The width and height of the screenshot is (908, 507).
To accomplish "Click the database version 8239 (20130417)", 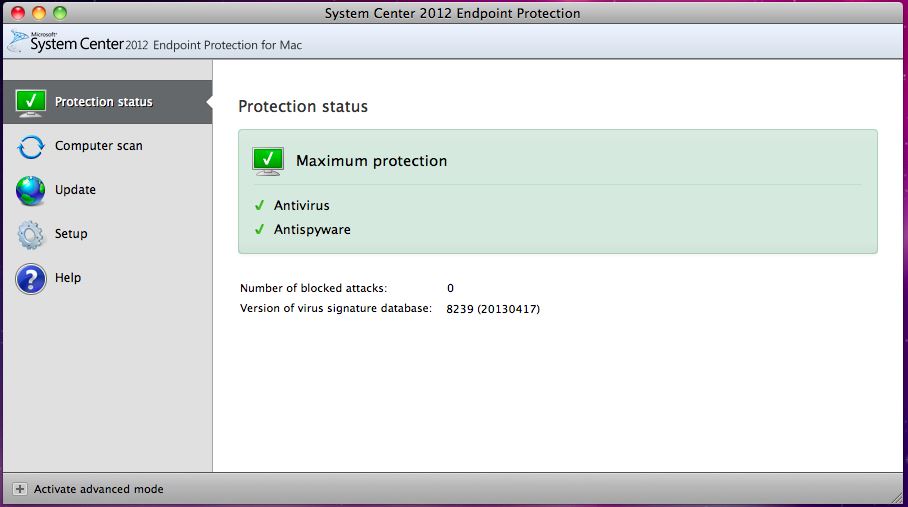I will pyautogui.click(x=493, y=309).
